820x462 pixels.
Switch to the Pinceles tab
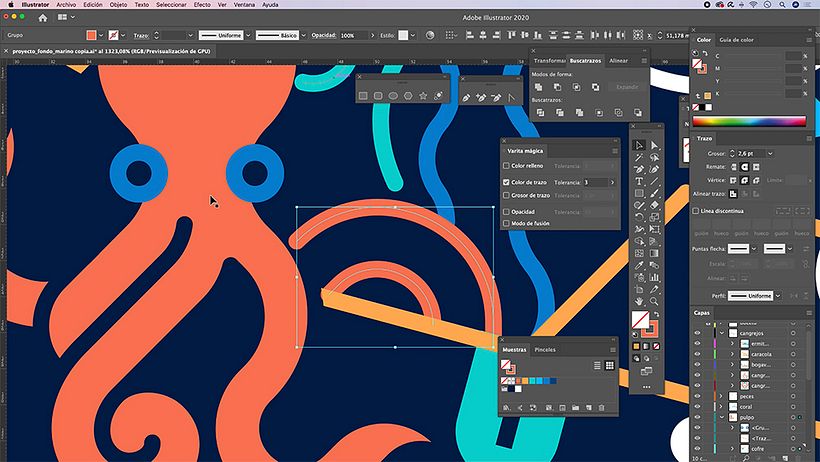[545, 350]
